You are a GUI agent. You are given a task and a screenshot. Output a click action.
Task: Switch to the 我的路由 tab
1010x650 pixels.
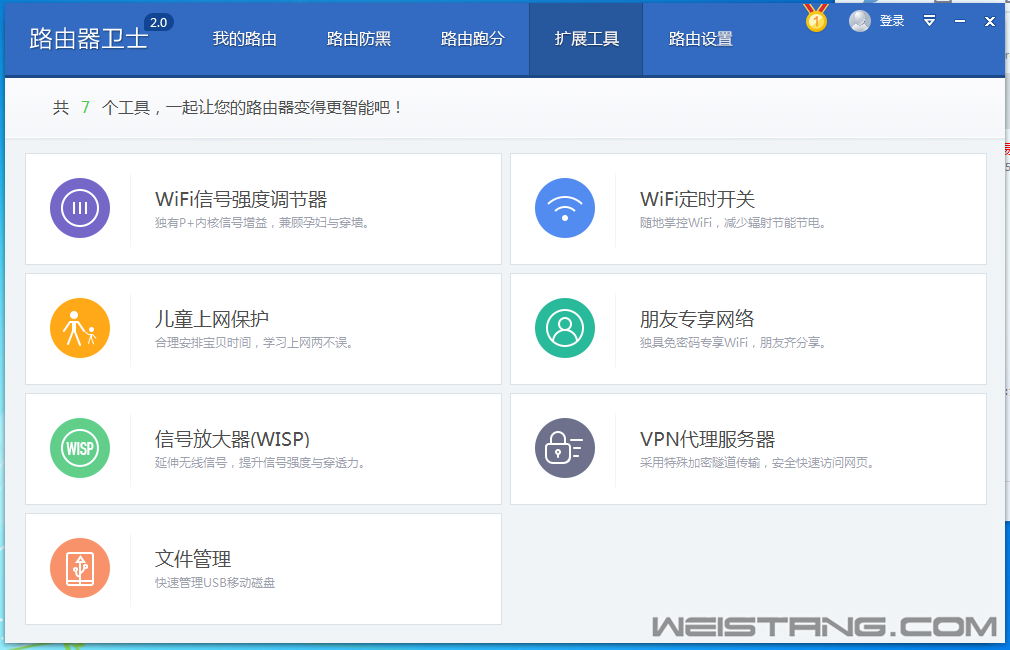[244, 39]
